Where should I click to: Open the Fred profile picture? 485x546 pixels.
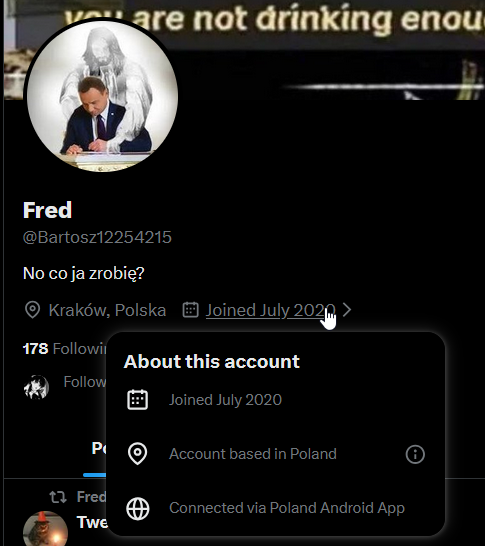click(x=102, y=95)
